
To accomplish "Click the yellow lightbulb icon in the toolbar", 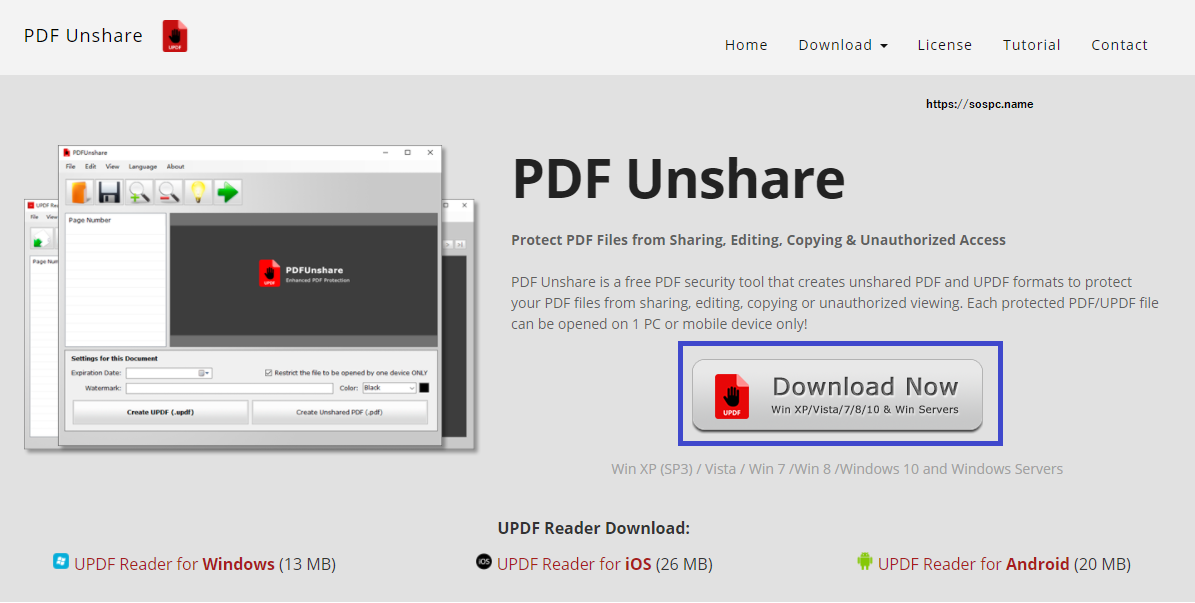I will point(198,192).
